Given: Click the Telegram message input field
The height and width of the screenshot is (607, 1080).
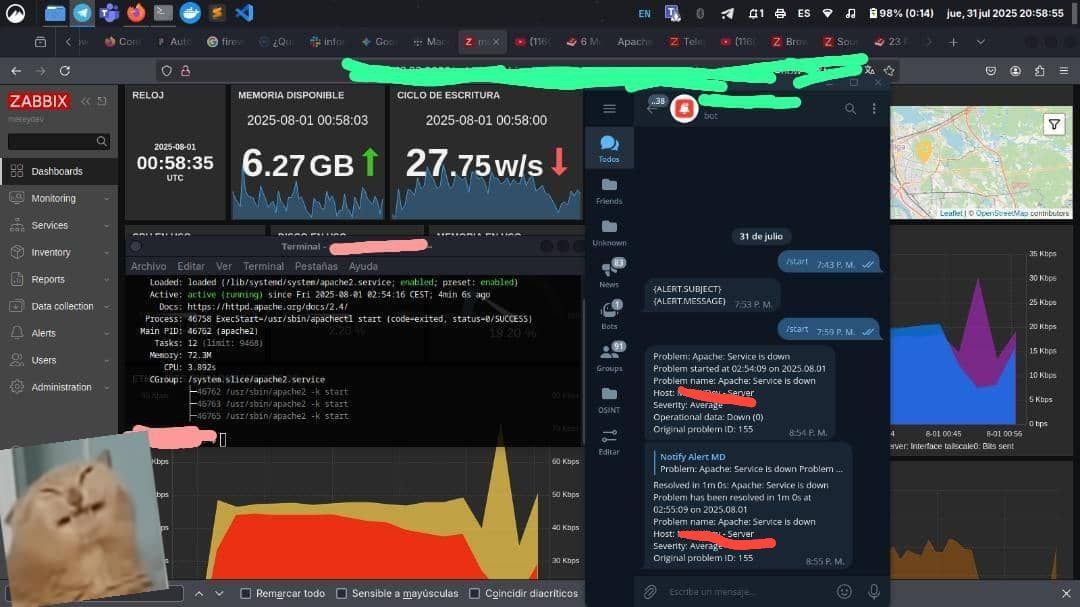Looking at the screenshot, I should coord(747,591).
